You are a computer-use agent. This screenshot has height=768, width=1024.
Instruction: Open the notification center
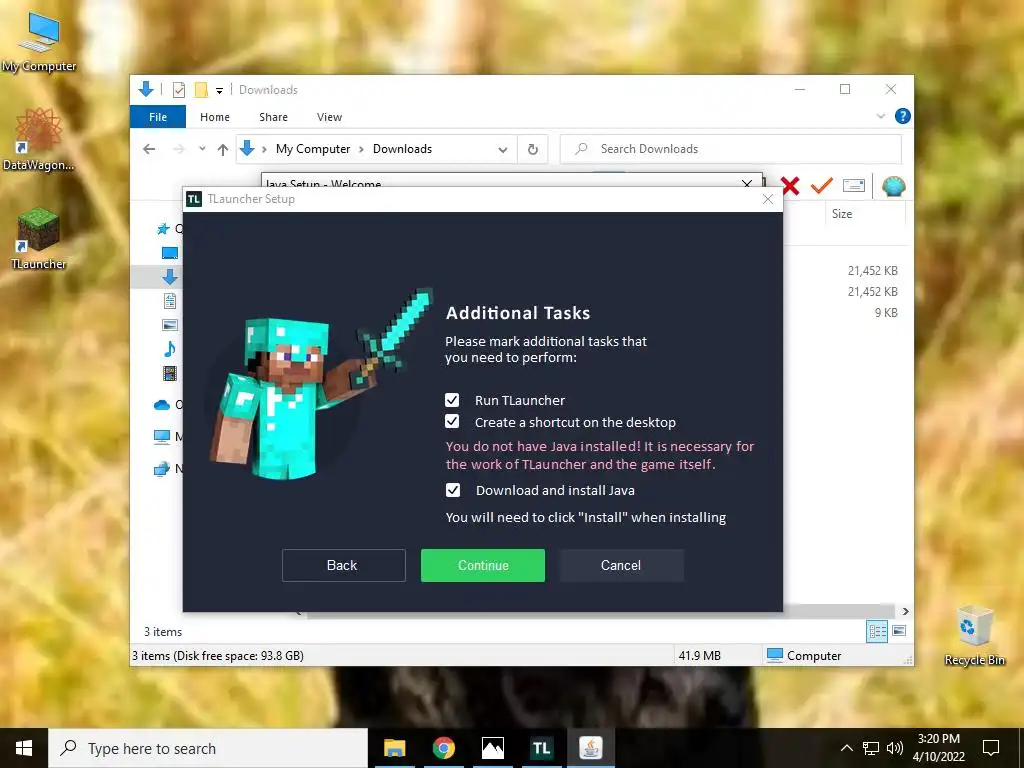tap(991, 748)
